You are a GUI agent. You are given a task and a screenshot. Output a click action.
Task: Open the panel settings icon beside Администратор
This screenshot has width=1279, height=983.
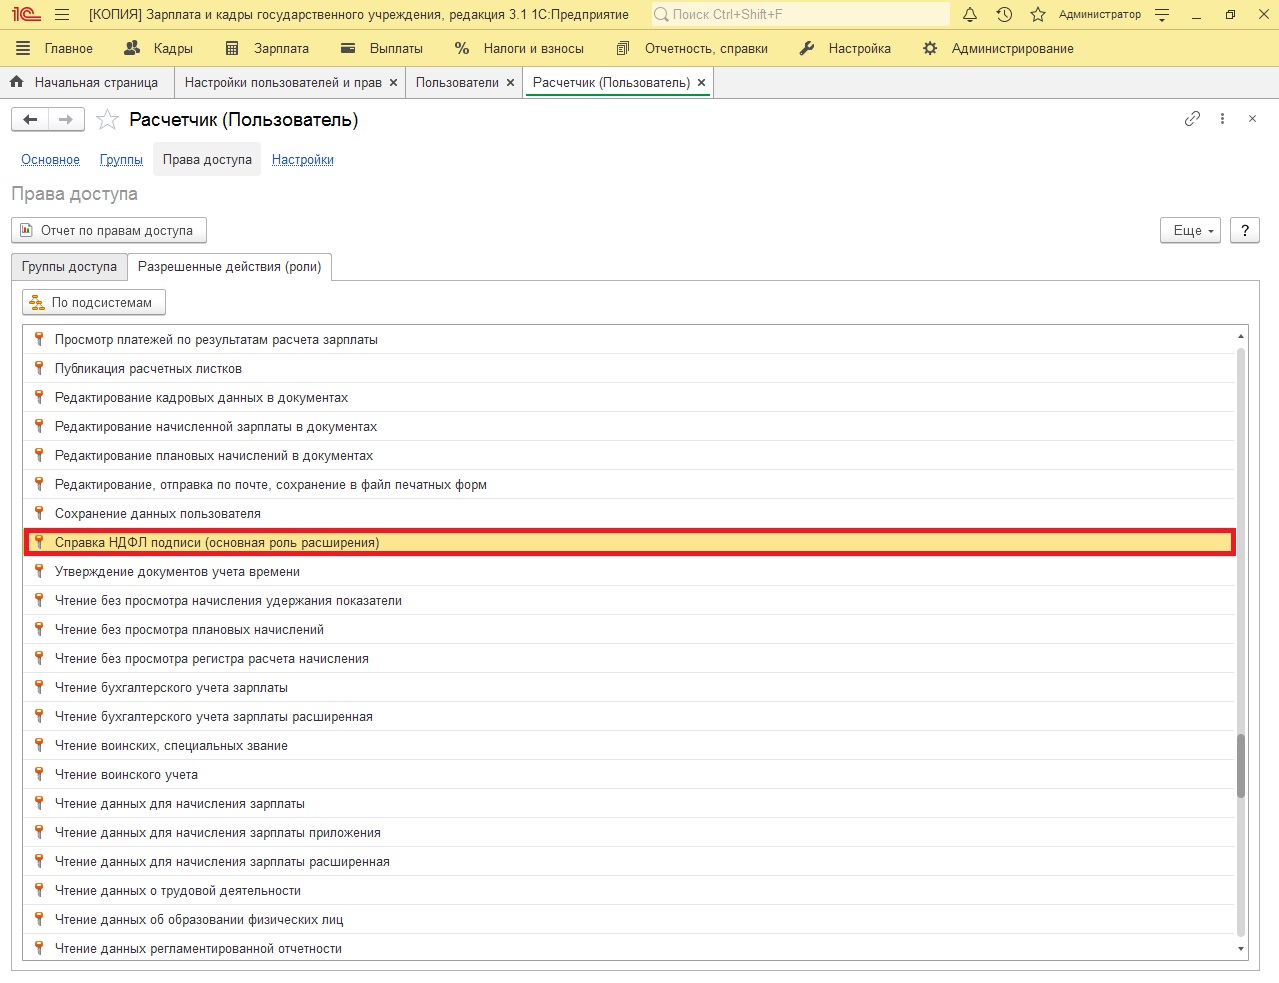(1162, 14)
